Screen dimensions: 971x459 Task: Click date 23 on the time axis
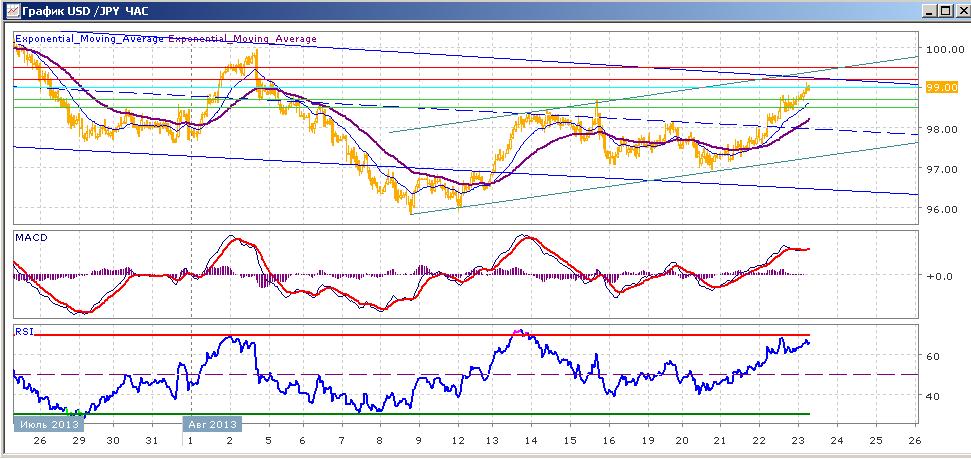pyautogui.click(x=798, y=440)
